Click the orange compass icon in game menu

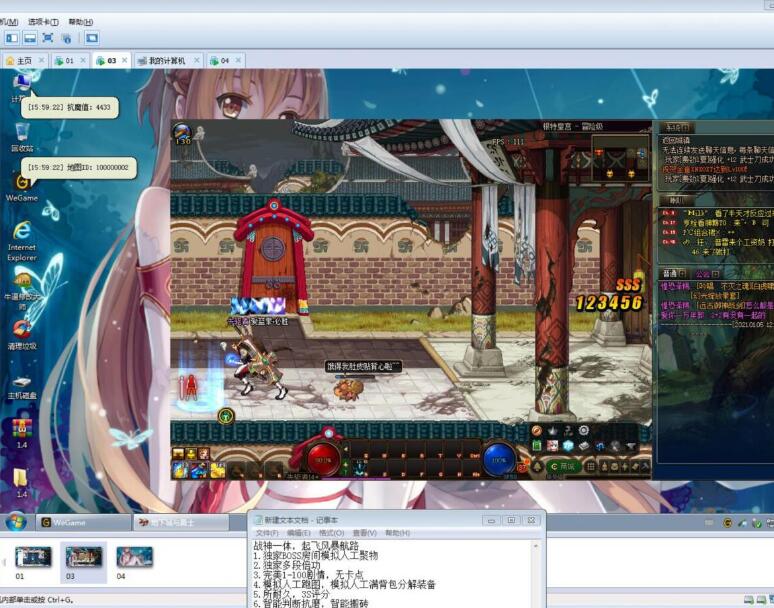(537, 430)
